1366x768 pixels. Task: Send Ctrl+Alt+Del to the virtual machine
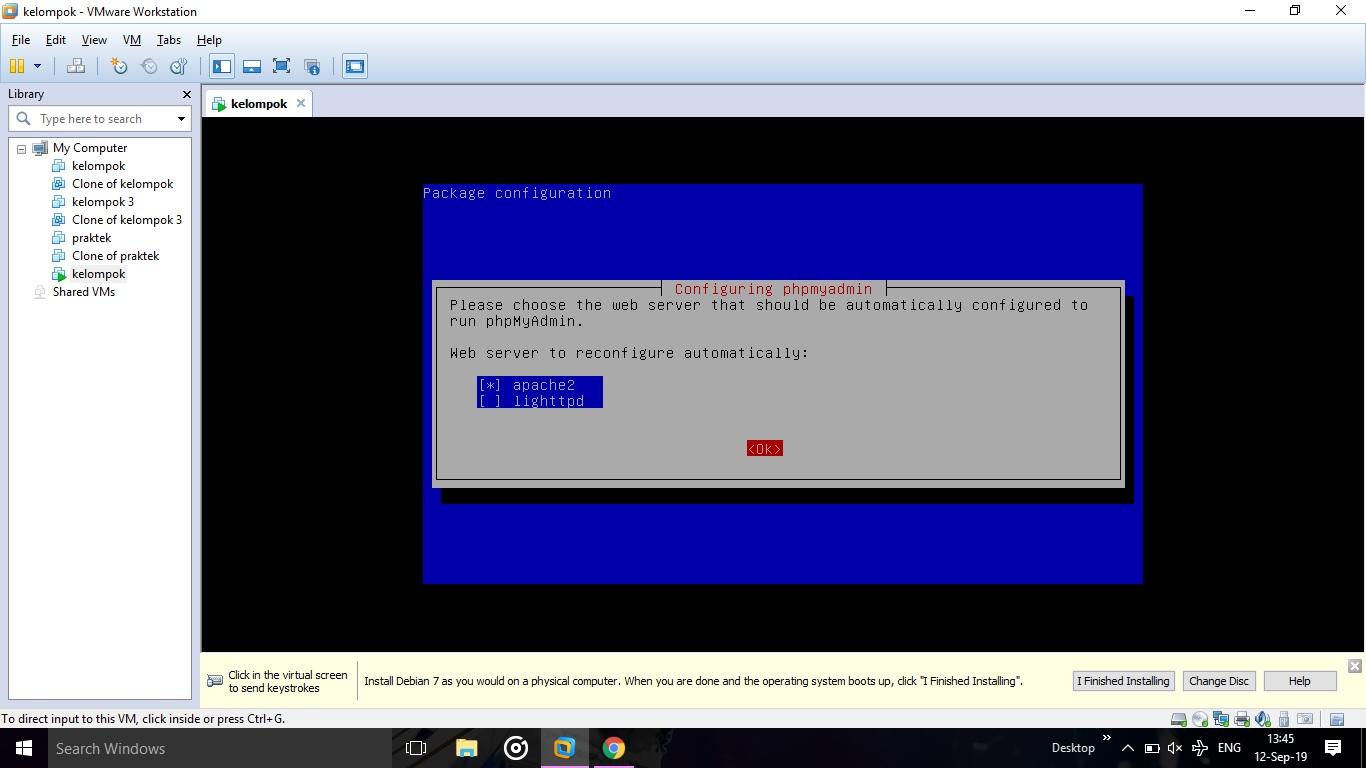click(x=75, y=66)
